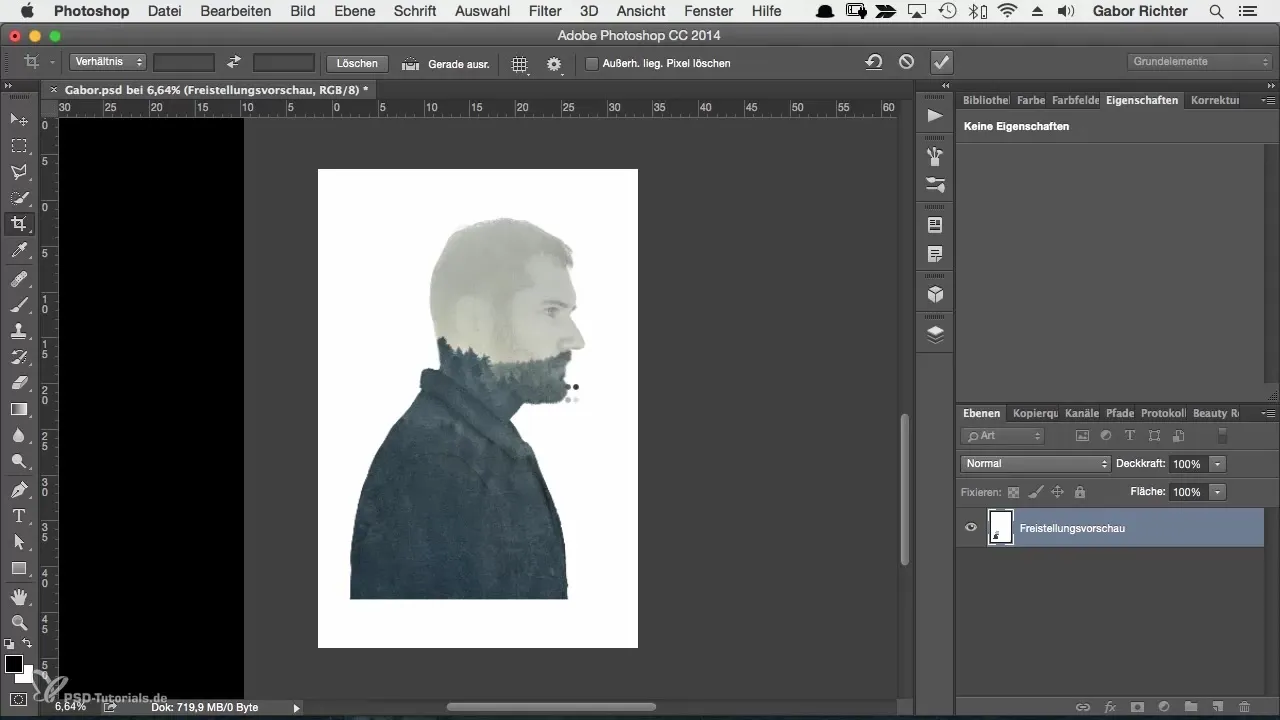This screenshot has height=720, width=1280.
Task: Select the Eraser tool
Action: (19, 383)
